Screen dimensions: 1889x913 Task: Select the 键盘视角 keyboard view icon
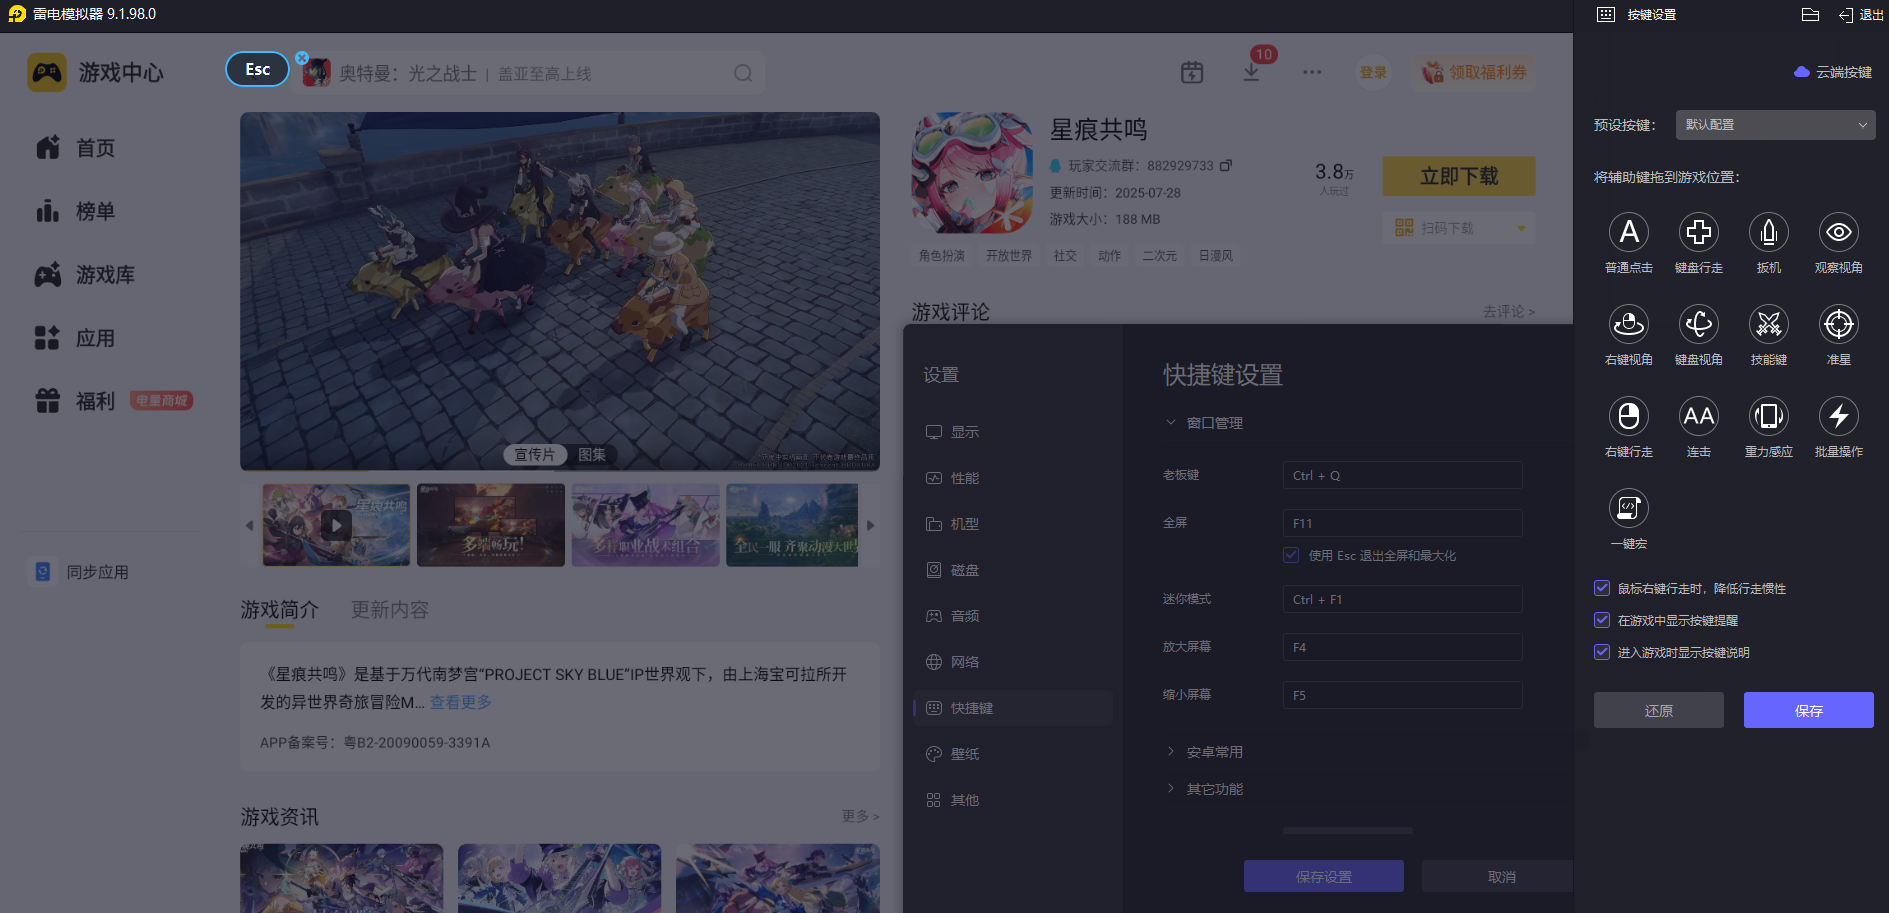[1698, 324]
